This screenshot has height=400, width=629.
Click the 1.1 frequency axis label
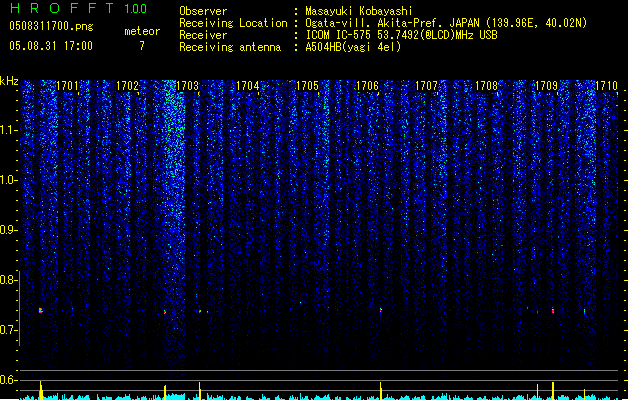8,130
